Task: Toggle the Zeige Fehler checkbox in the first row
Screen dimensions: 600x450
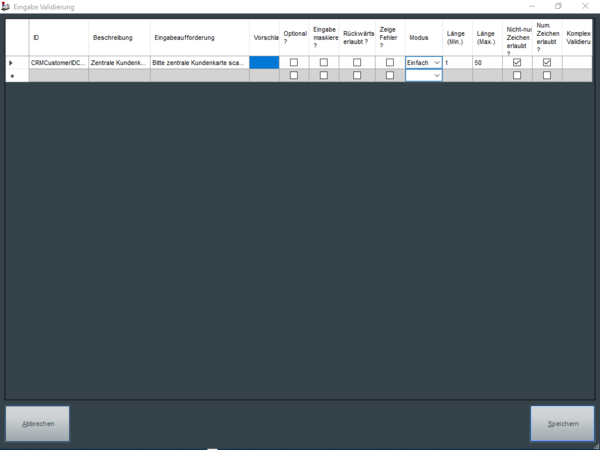Action: coord(390,62)
